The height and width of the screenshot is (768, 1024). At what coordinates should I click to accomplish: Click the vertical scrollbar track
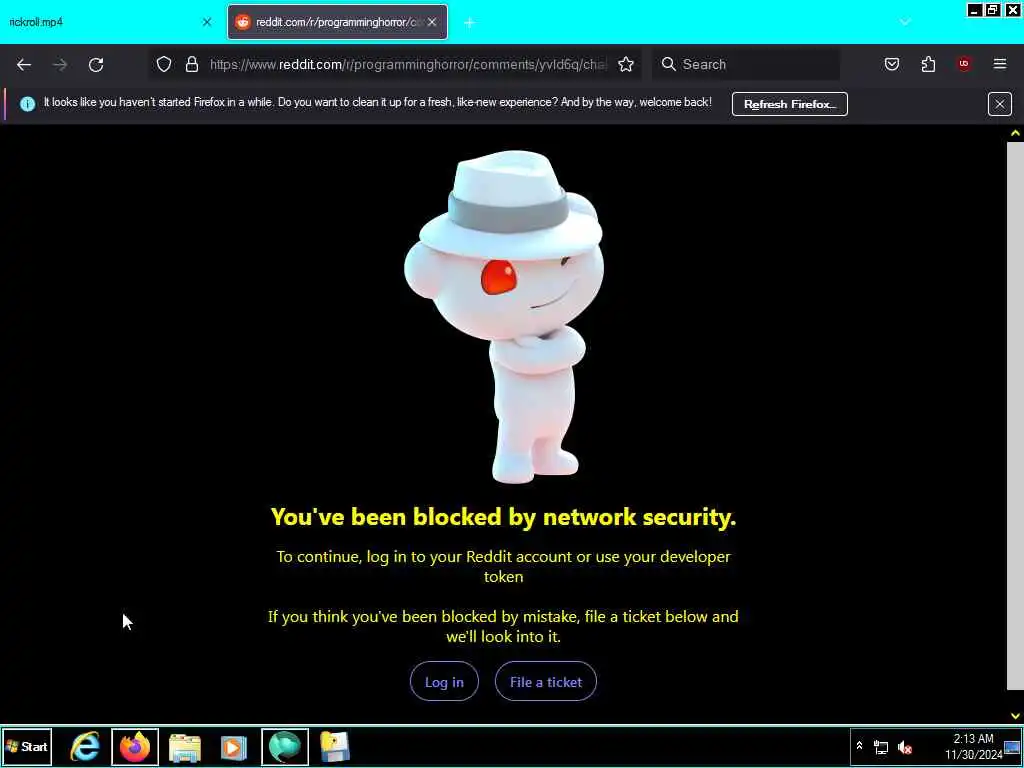[1015, 418]
